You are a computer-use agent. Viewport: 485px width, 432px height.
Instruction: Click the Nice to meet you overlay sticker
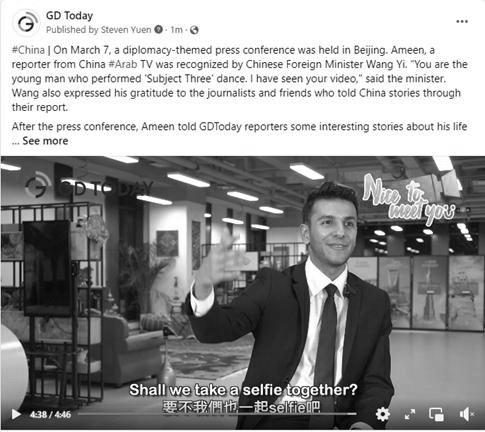(409, 199)
